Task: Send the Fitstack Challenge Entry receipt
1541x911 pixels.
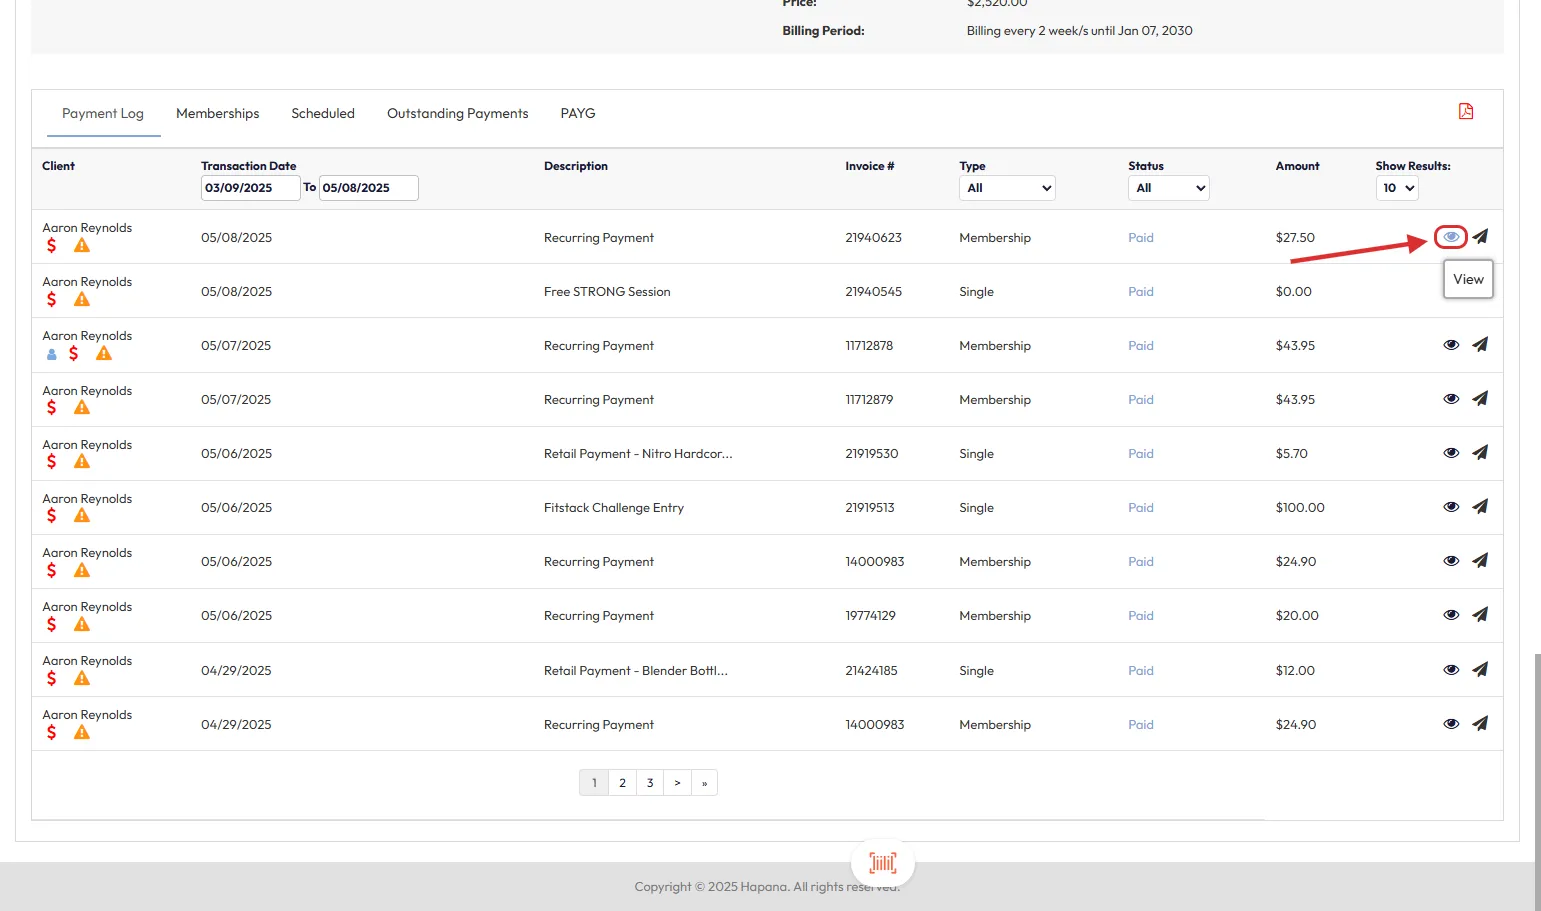Action: coord(1480,507)
